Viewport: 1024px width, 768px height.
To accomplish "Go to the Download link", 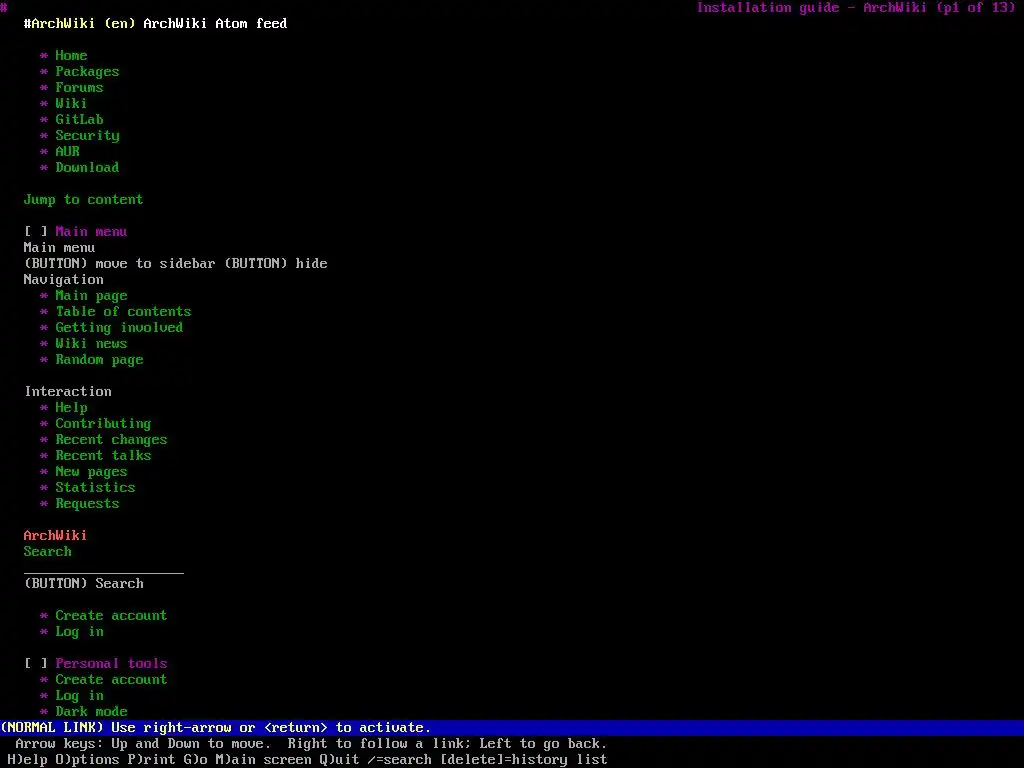I will tap(88, 167).
